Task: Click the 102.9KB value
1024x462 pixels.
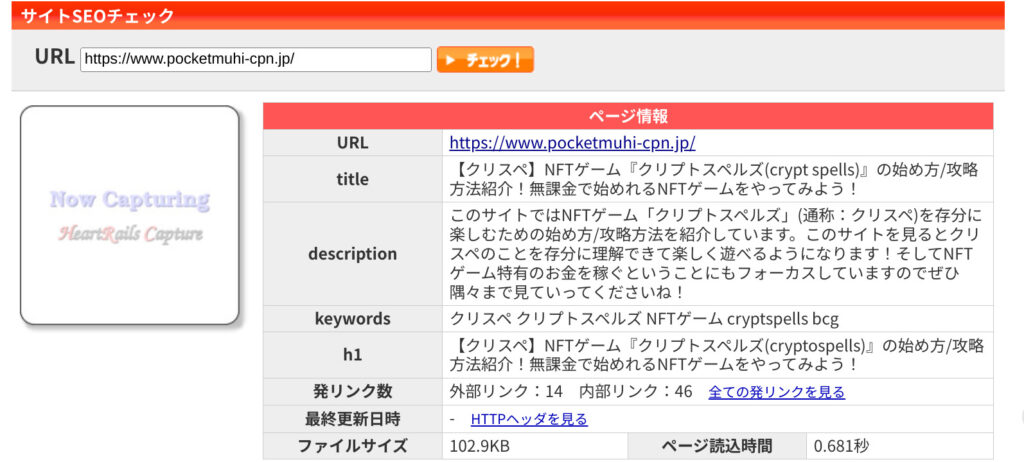Action: [479, 446]
